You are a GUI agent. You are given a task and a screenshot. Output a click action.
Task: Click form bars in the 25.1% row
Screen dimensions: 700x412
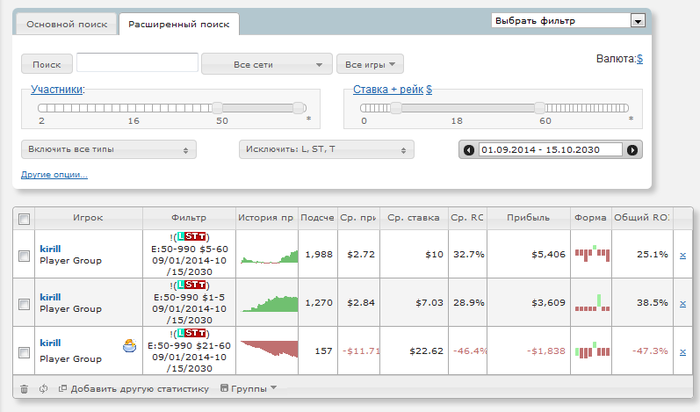click(x=592, y=254)
